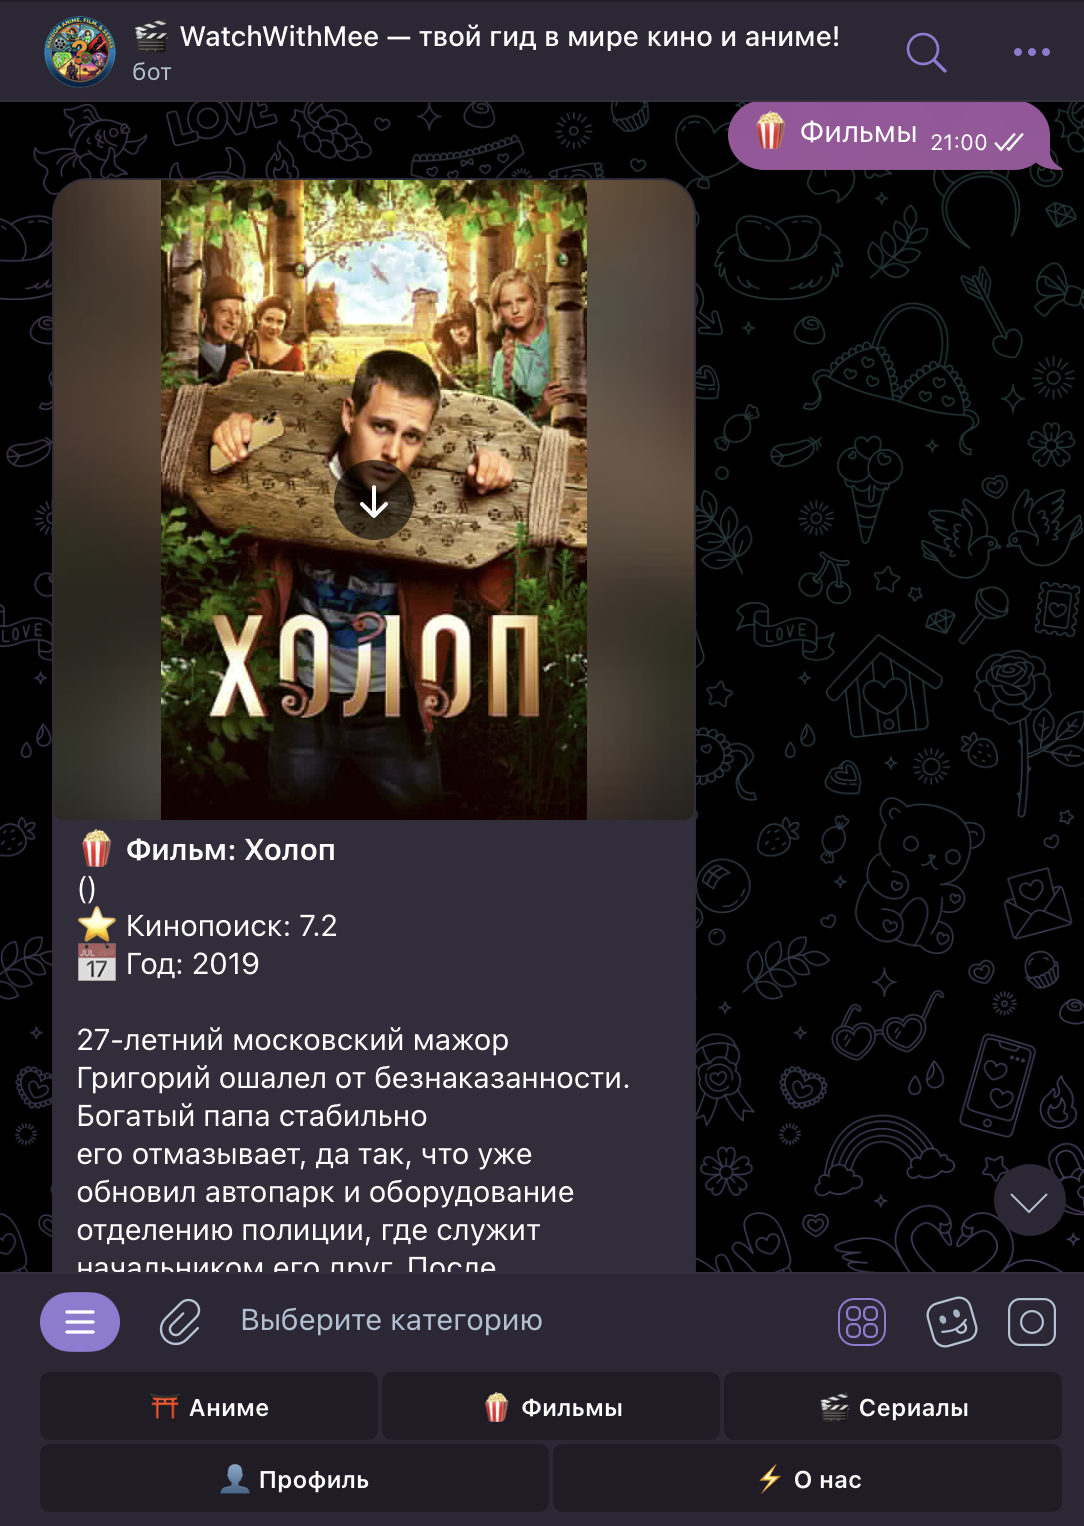Select the Сериалы category button
Screen dimensions: 1084x1526
(893, 1406)
